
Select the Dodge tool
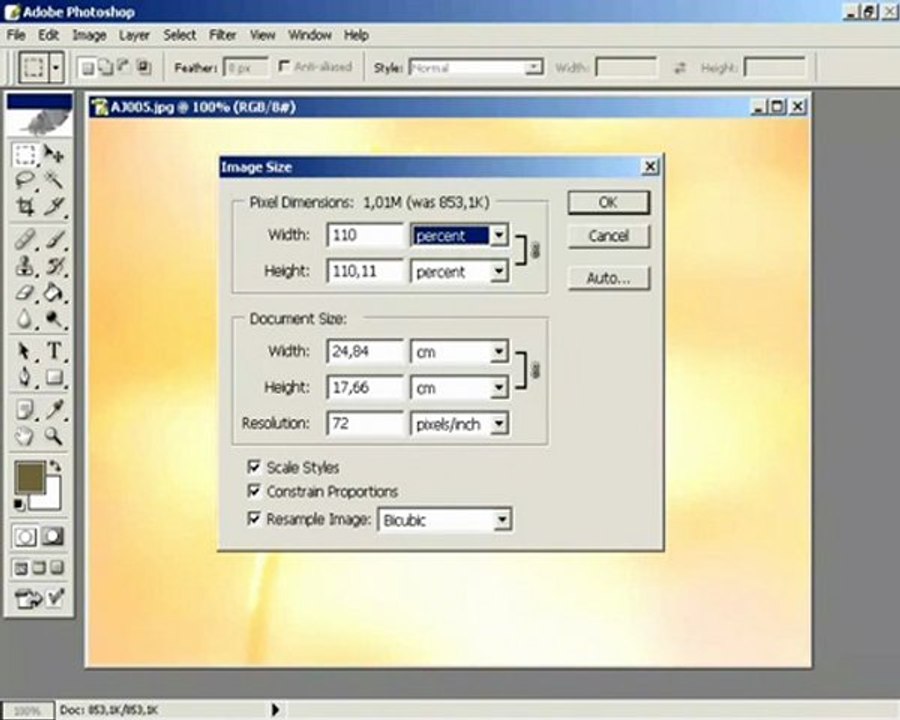click(x=55, y=319)
